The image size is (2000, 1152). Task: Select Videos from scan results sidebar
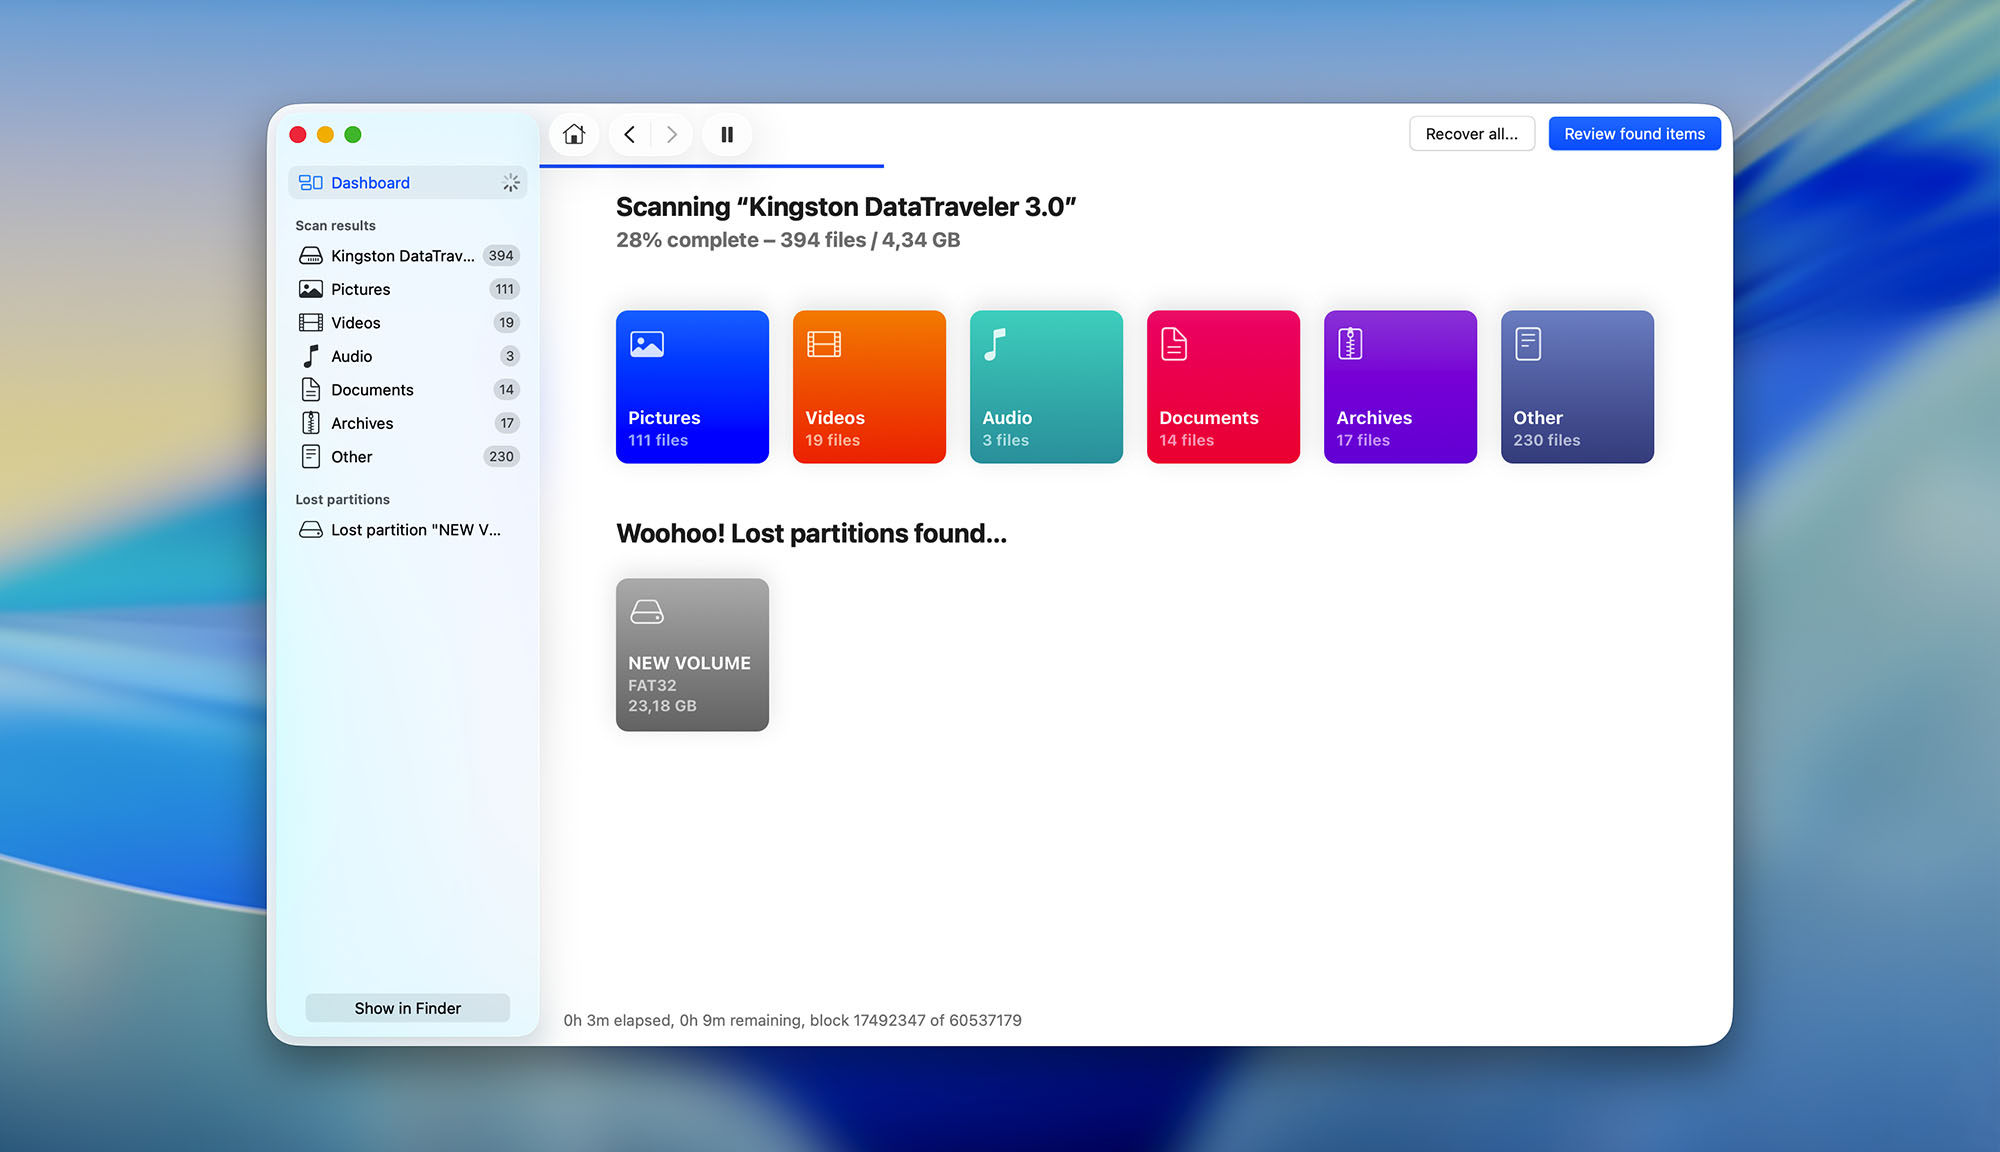coord(356,322)
